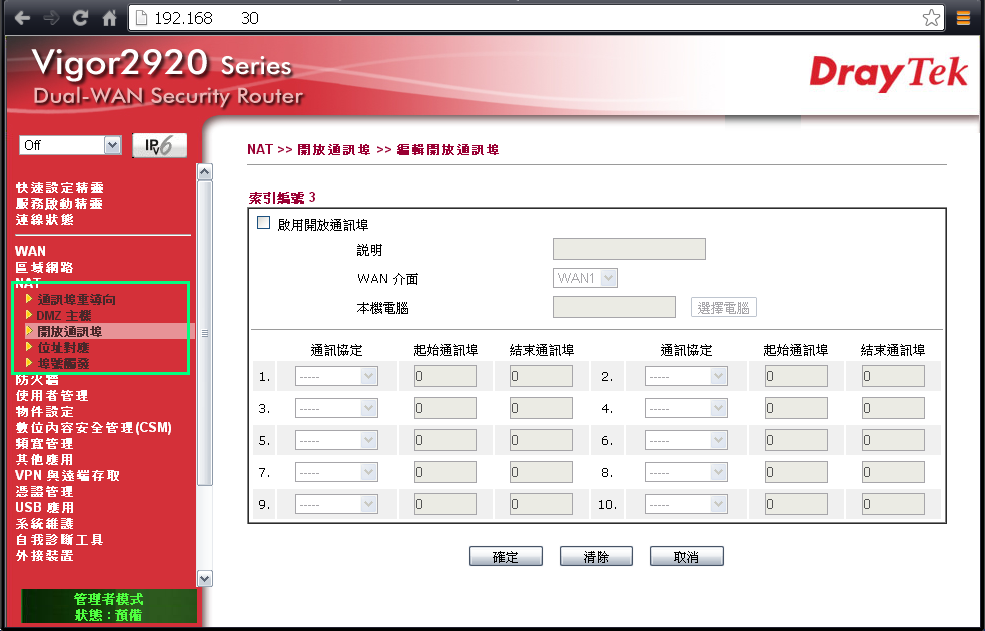This screenshot has height=631, width=985.
Task: Click the 結束通訊埠 field in row 2
Action: coord(893,376)
